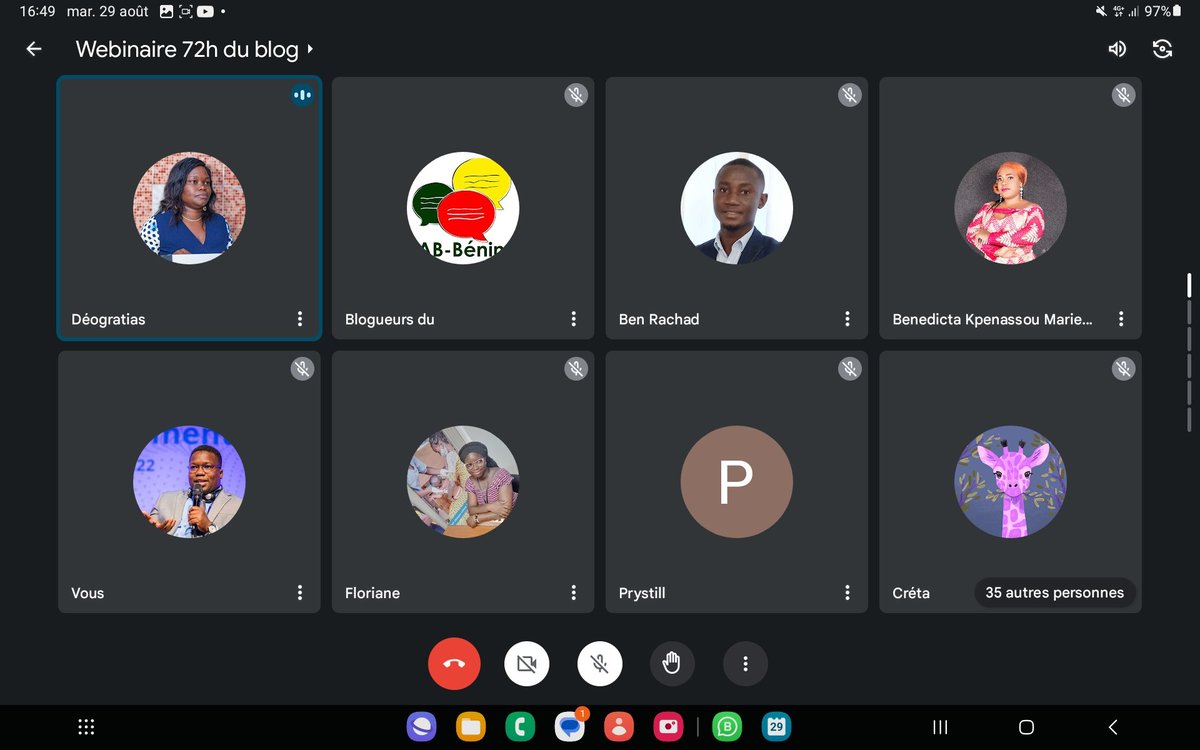1200x750 pixels.
Task: Click the Floriane name label
Action: click(372, 593)
